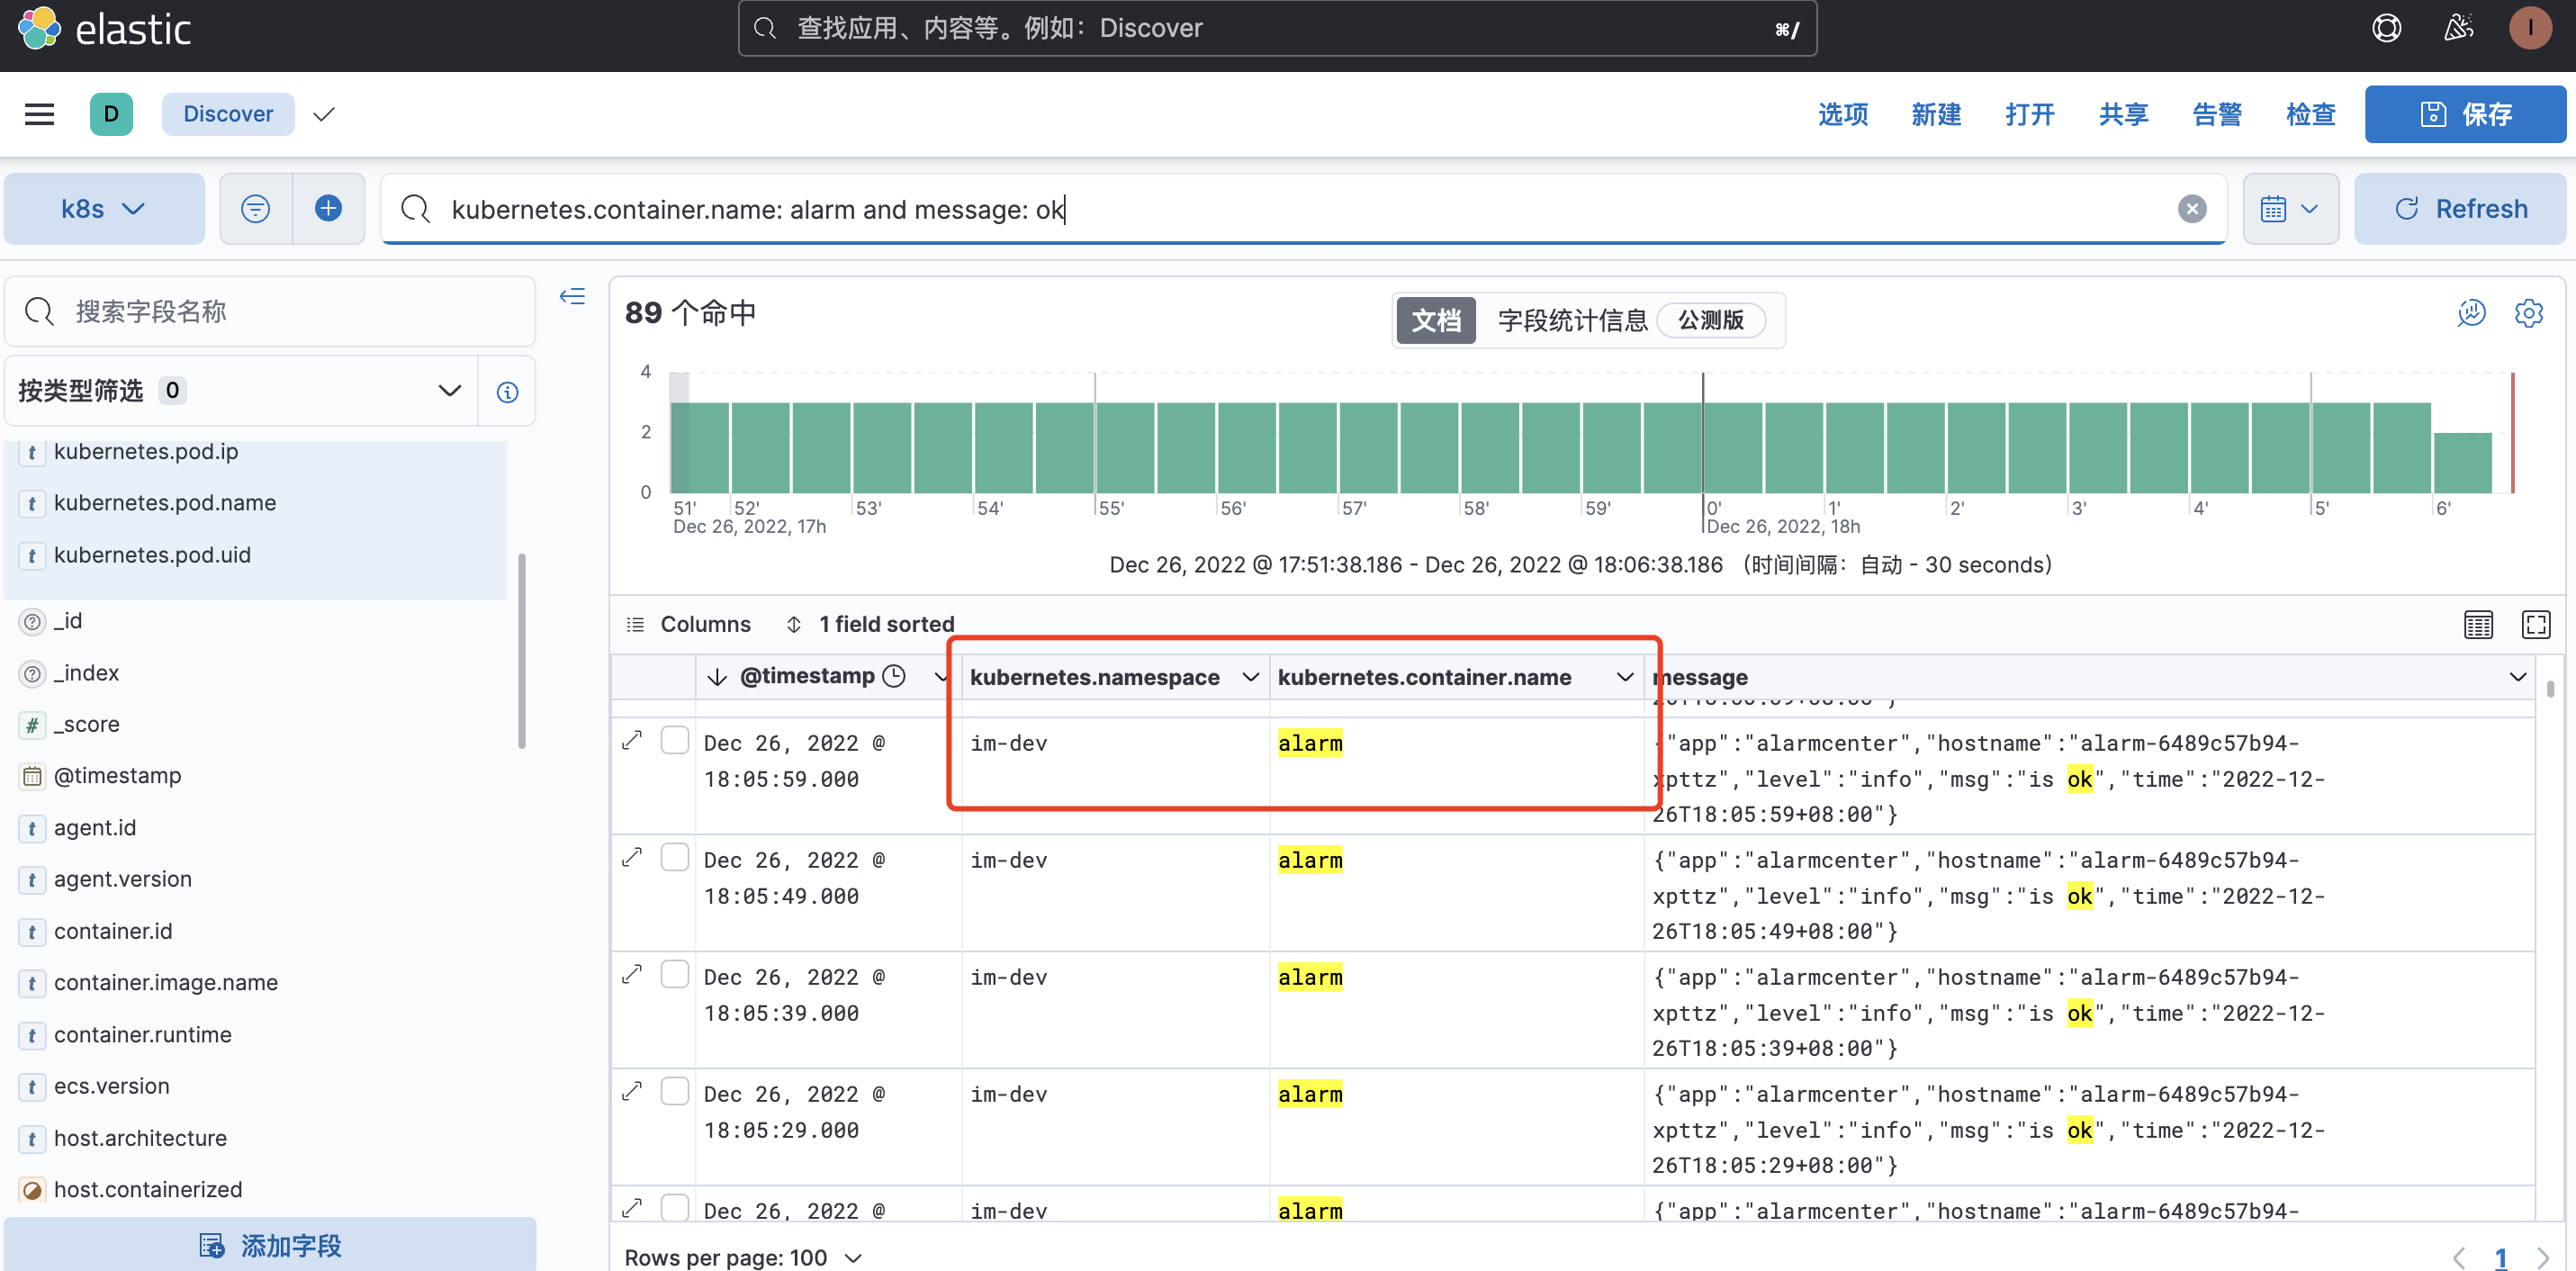The width and height of the screenshot is (2576, 1271).
Task: Collapse the field sidebar arrow icon
Action: click(x=572, y=296)
